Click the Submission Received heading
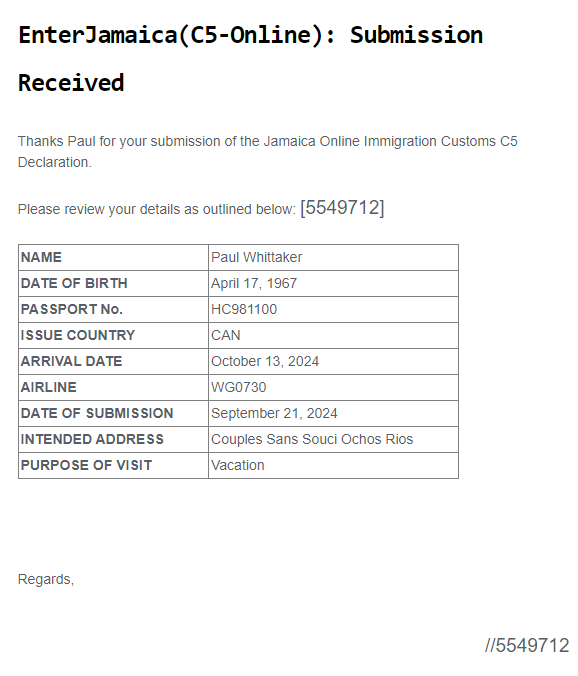 pyautogui.click(x=250, y=58)
